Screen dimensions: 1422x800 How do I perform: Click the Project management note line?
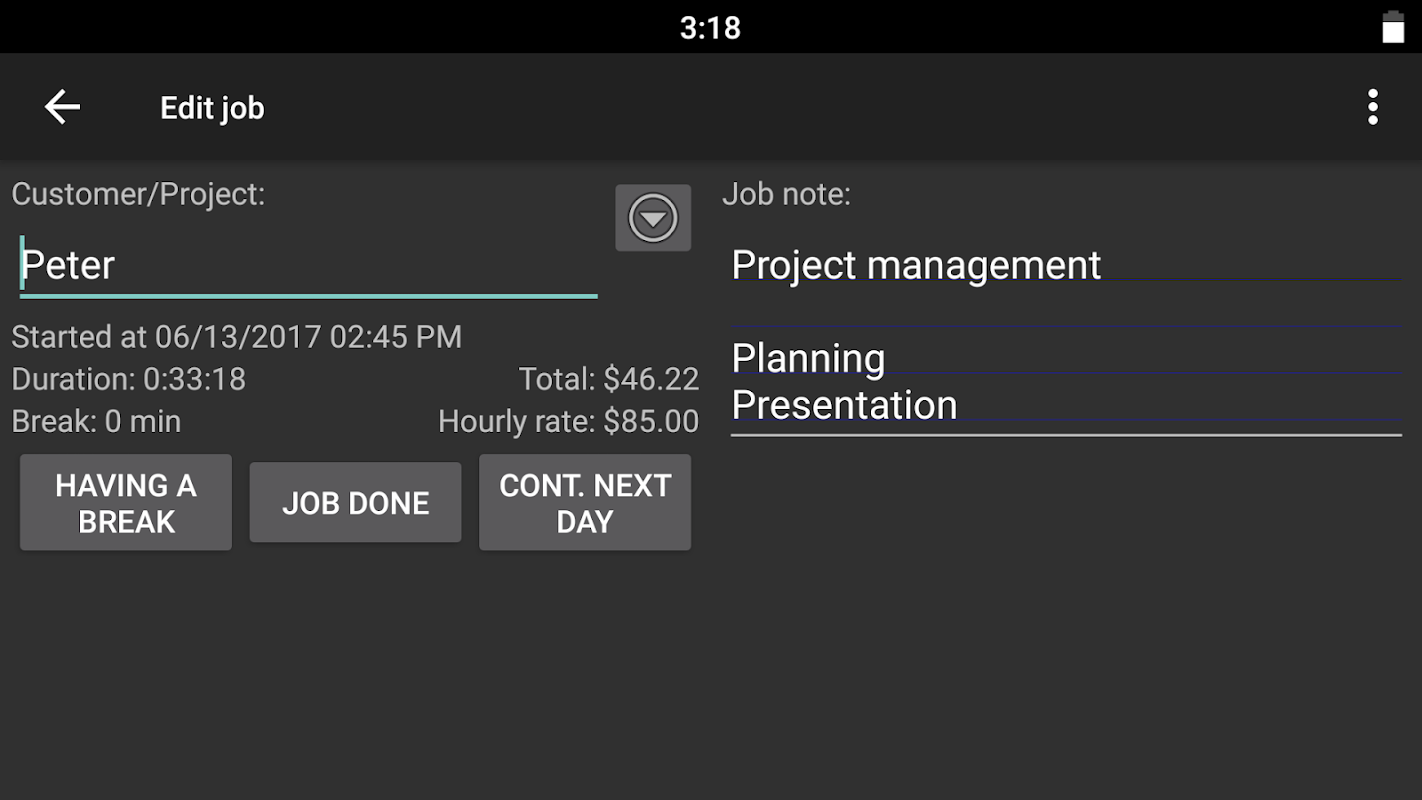tap(916, 265)
